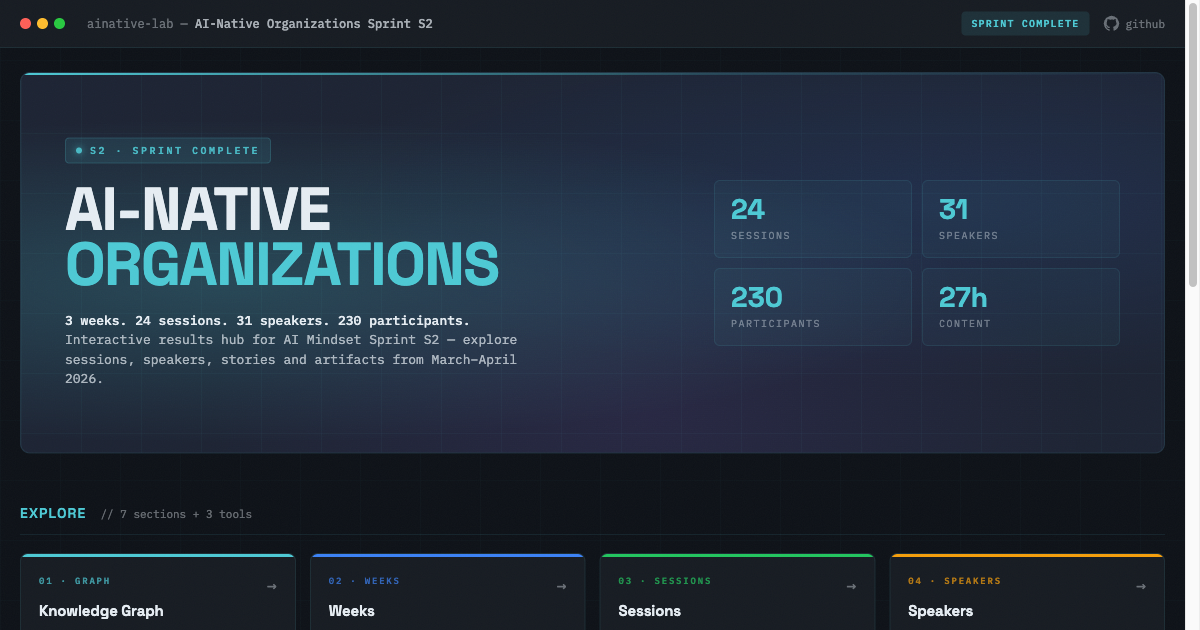Click the yellow window minimize dot
The height and width of the screenshot is (630, 1200).
(x=42, y=24)
